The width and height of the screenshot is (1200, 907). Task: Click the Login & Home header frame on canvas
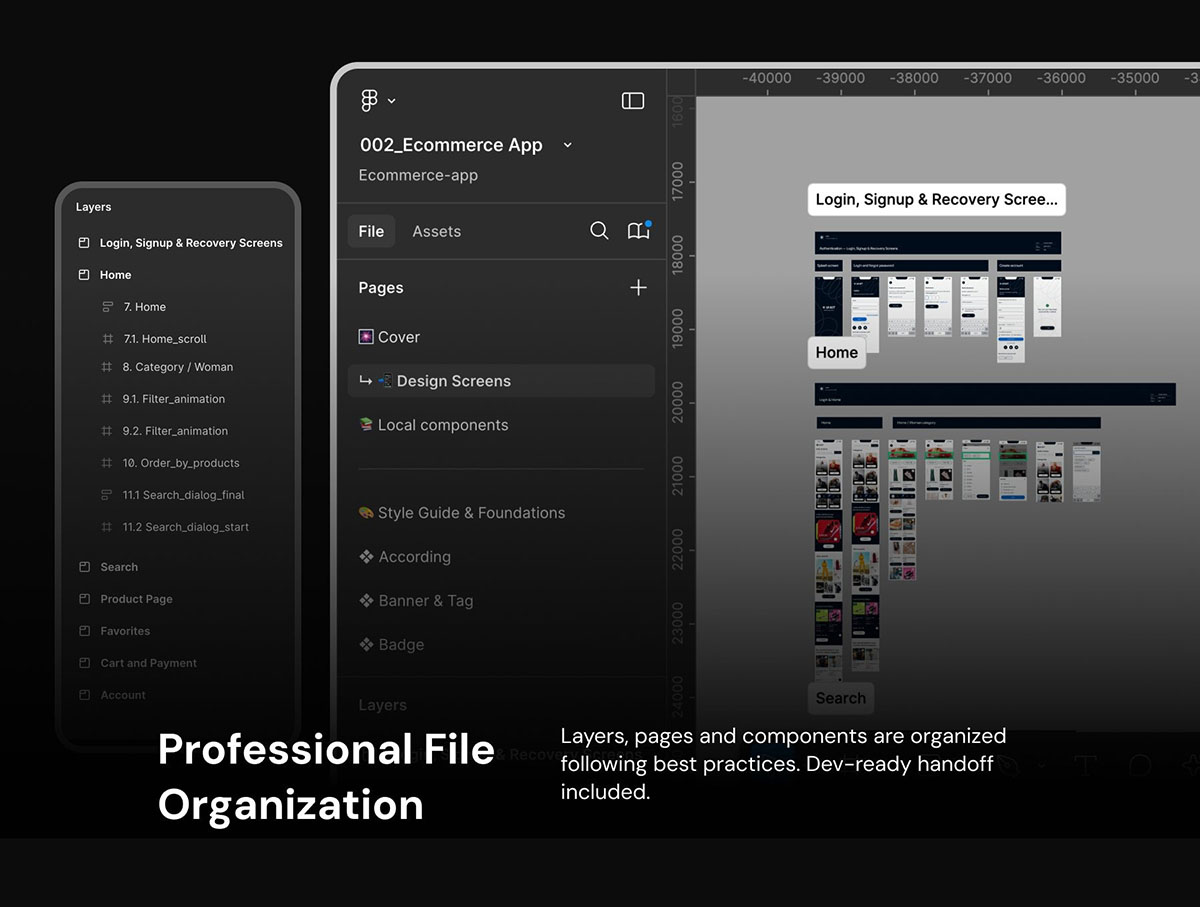pyautogui.click(x=995, y=395)
